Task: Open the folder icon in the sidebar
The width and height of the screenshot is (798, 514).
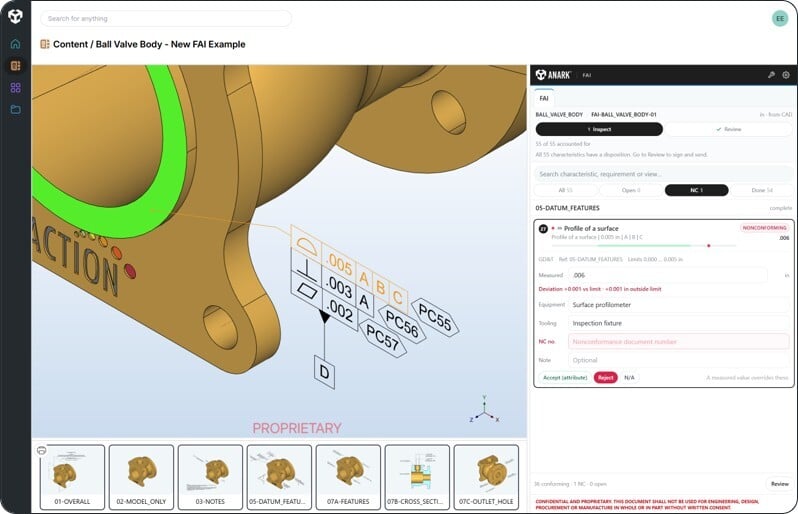Action: point(15,109)
